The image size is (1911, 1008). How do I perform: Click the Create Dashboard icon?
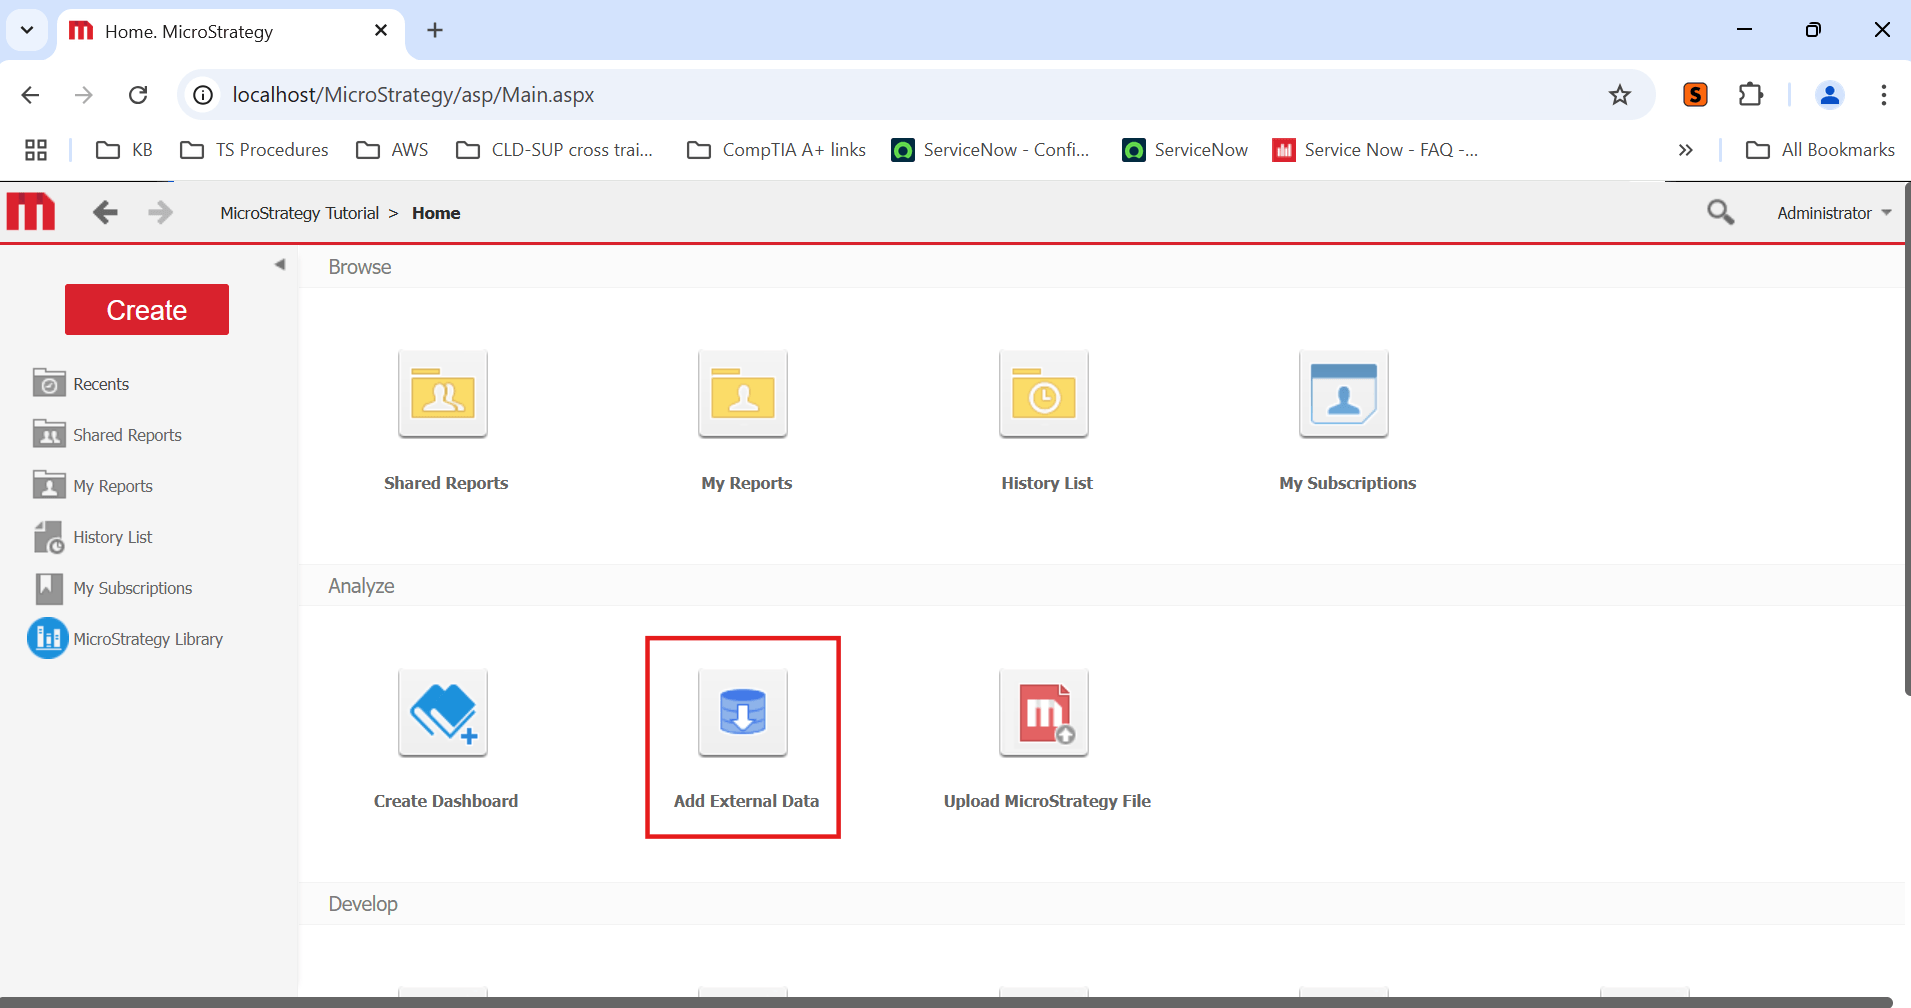443,713
